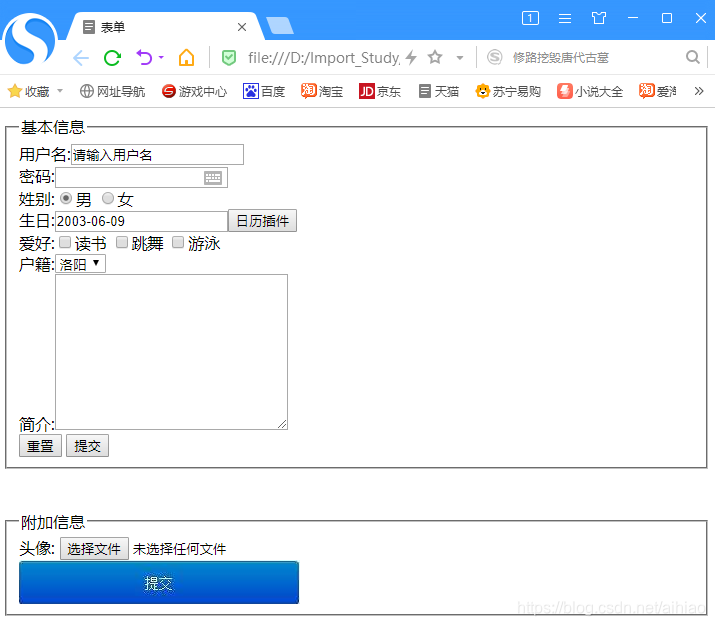Click the purple undo restore-page icon
The width and height of the screenshot is (715, 626).
[145, 57]
